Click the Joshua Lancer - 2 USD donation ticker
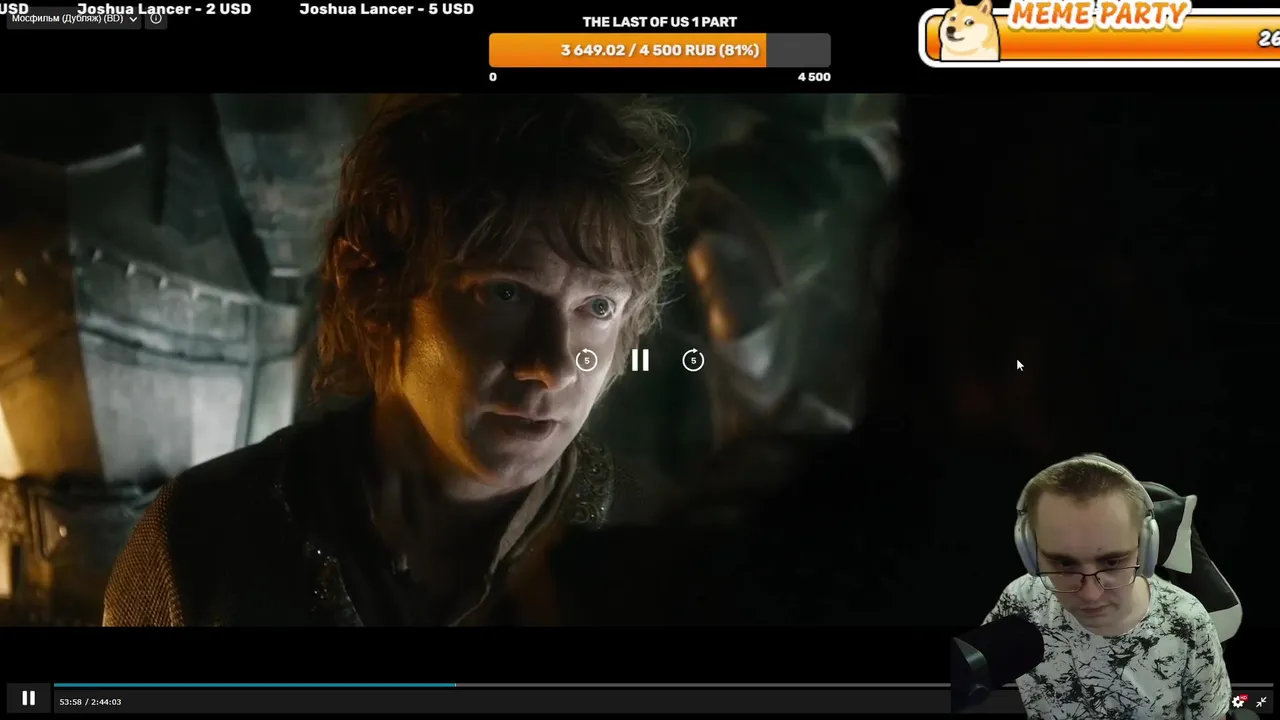This screenshot has height=720, width=1280. (164, 9)
